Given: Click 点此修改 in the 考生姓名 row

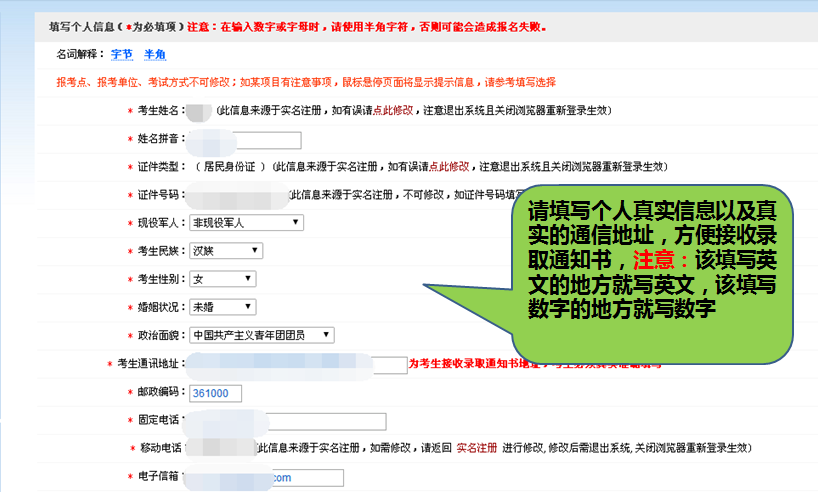Looking at the screenshot, I should pyautogui.click(x=388, y=110).
